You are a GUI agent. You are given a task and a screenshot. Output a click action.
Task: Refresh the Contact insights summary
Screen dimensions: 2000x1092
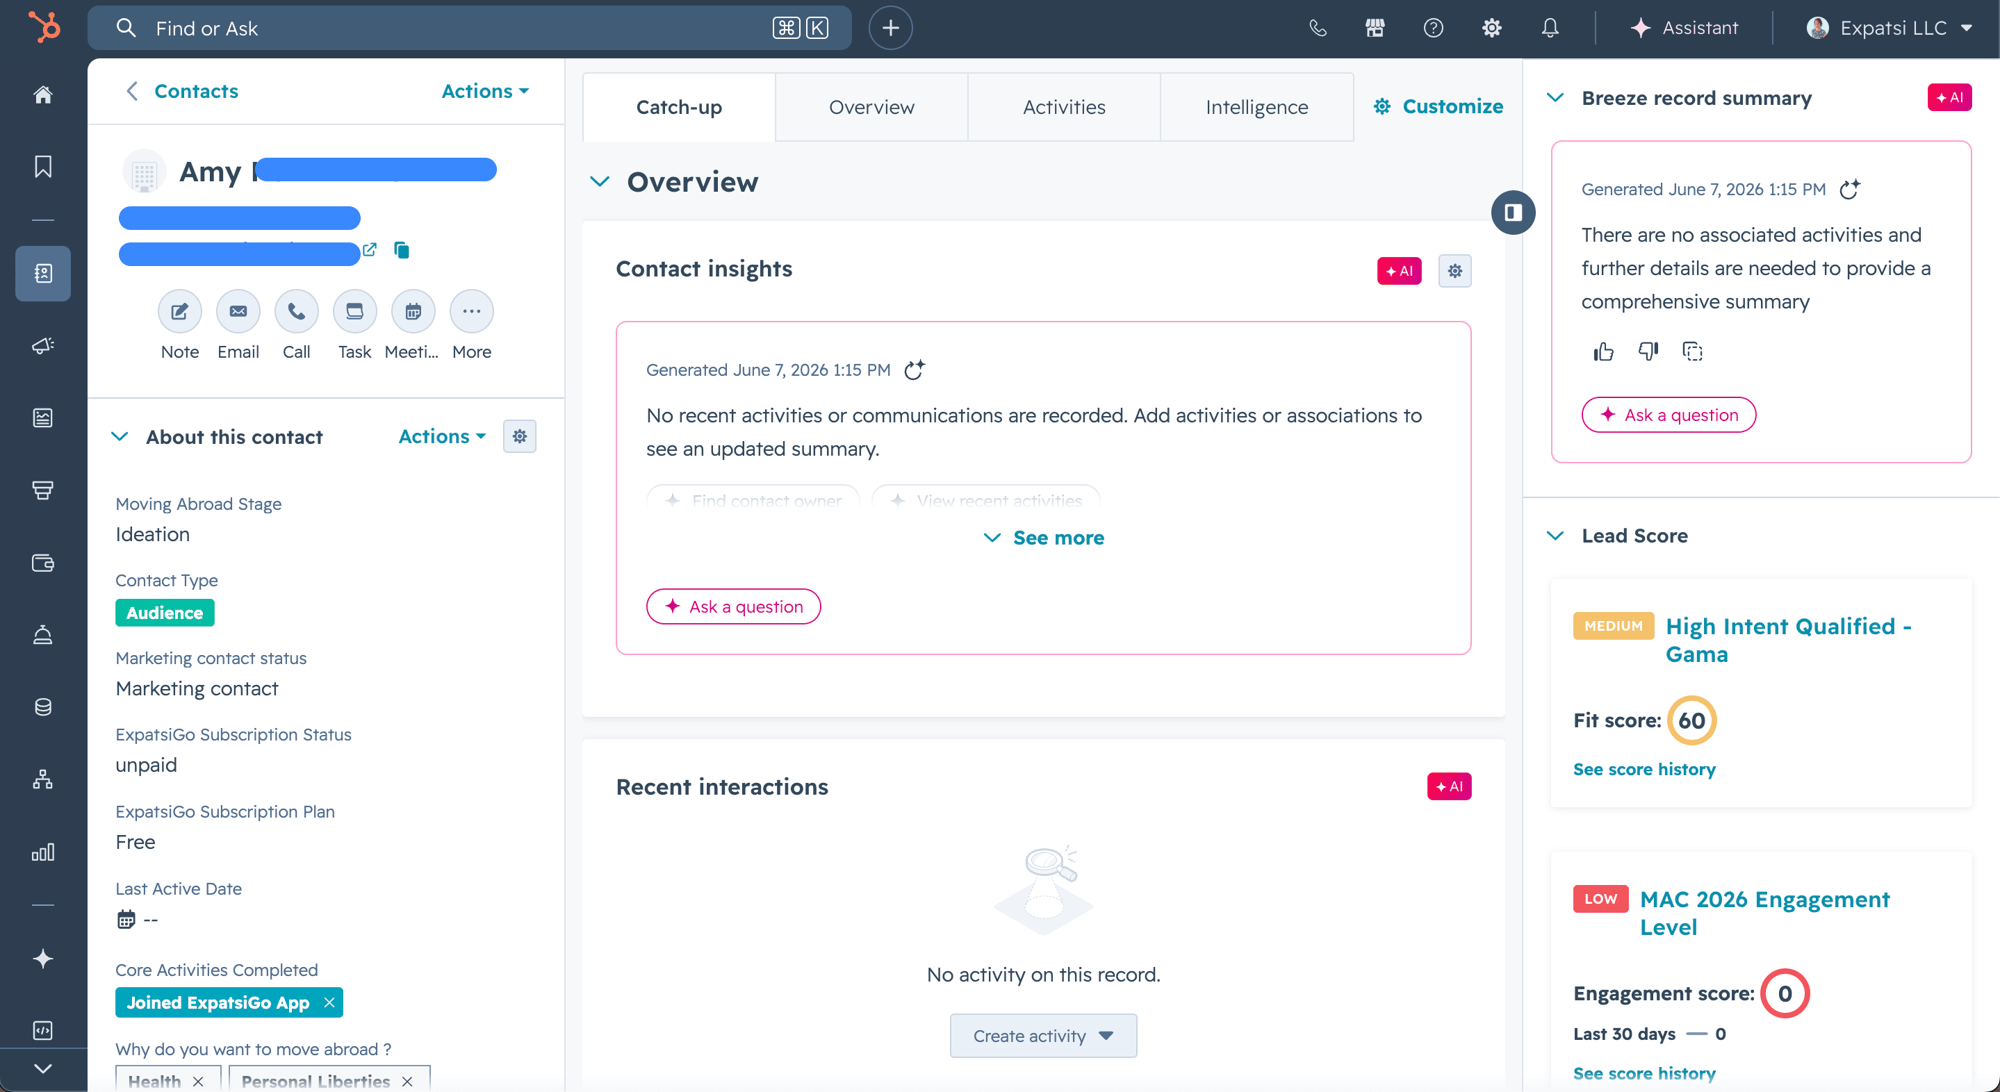pyautogui.click(x=914, y=370)
